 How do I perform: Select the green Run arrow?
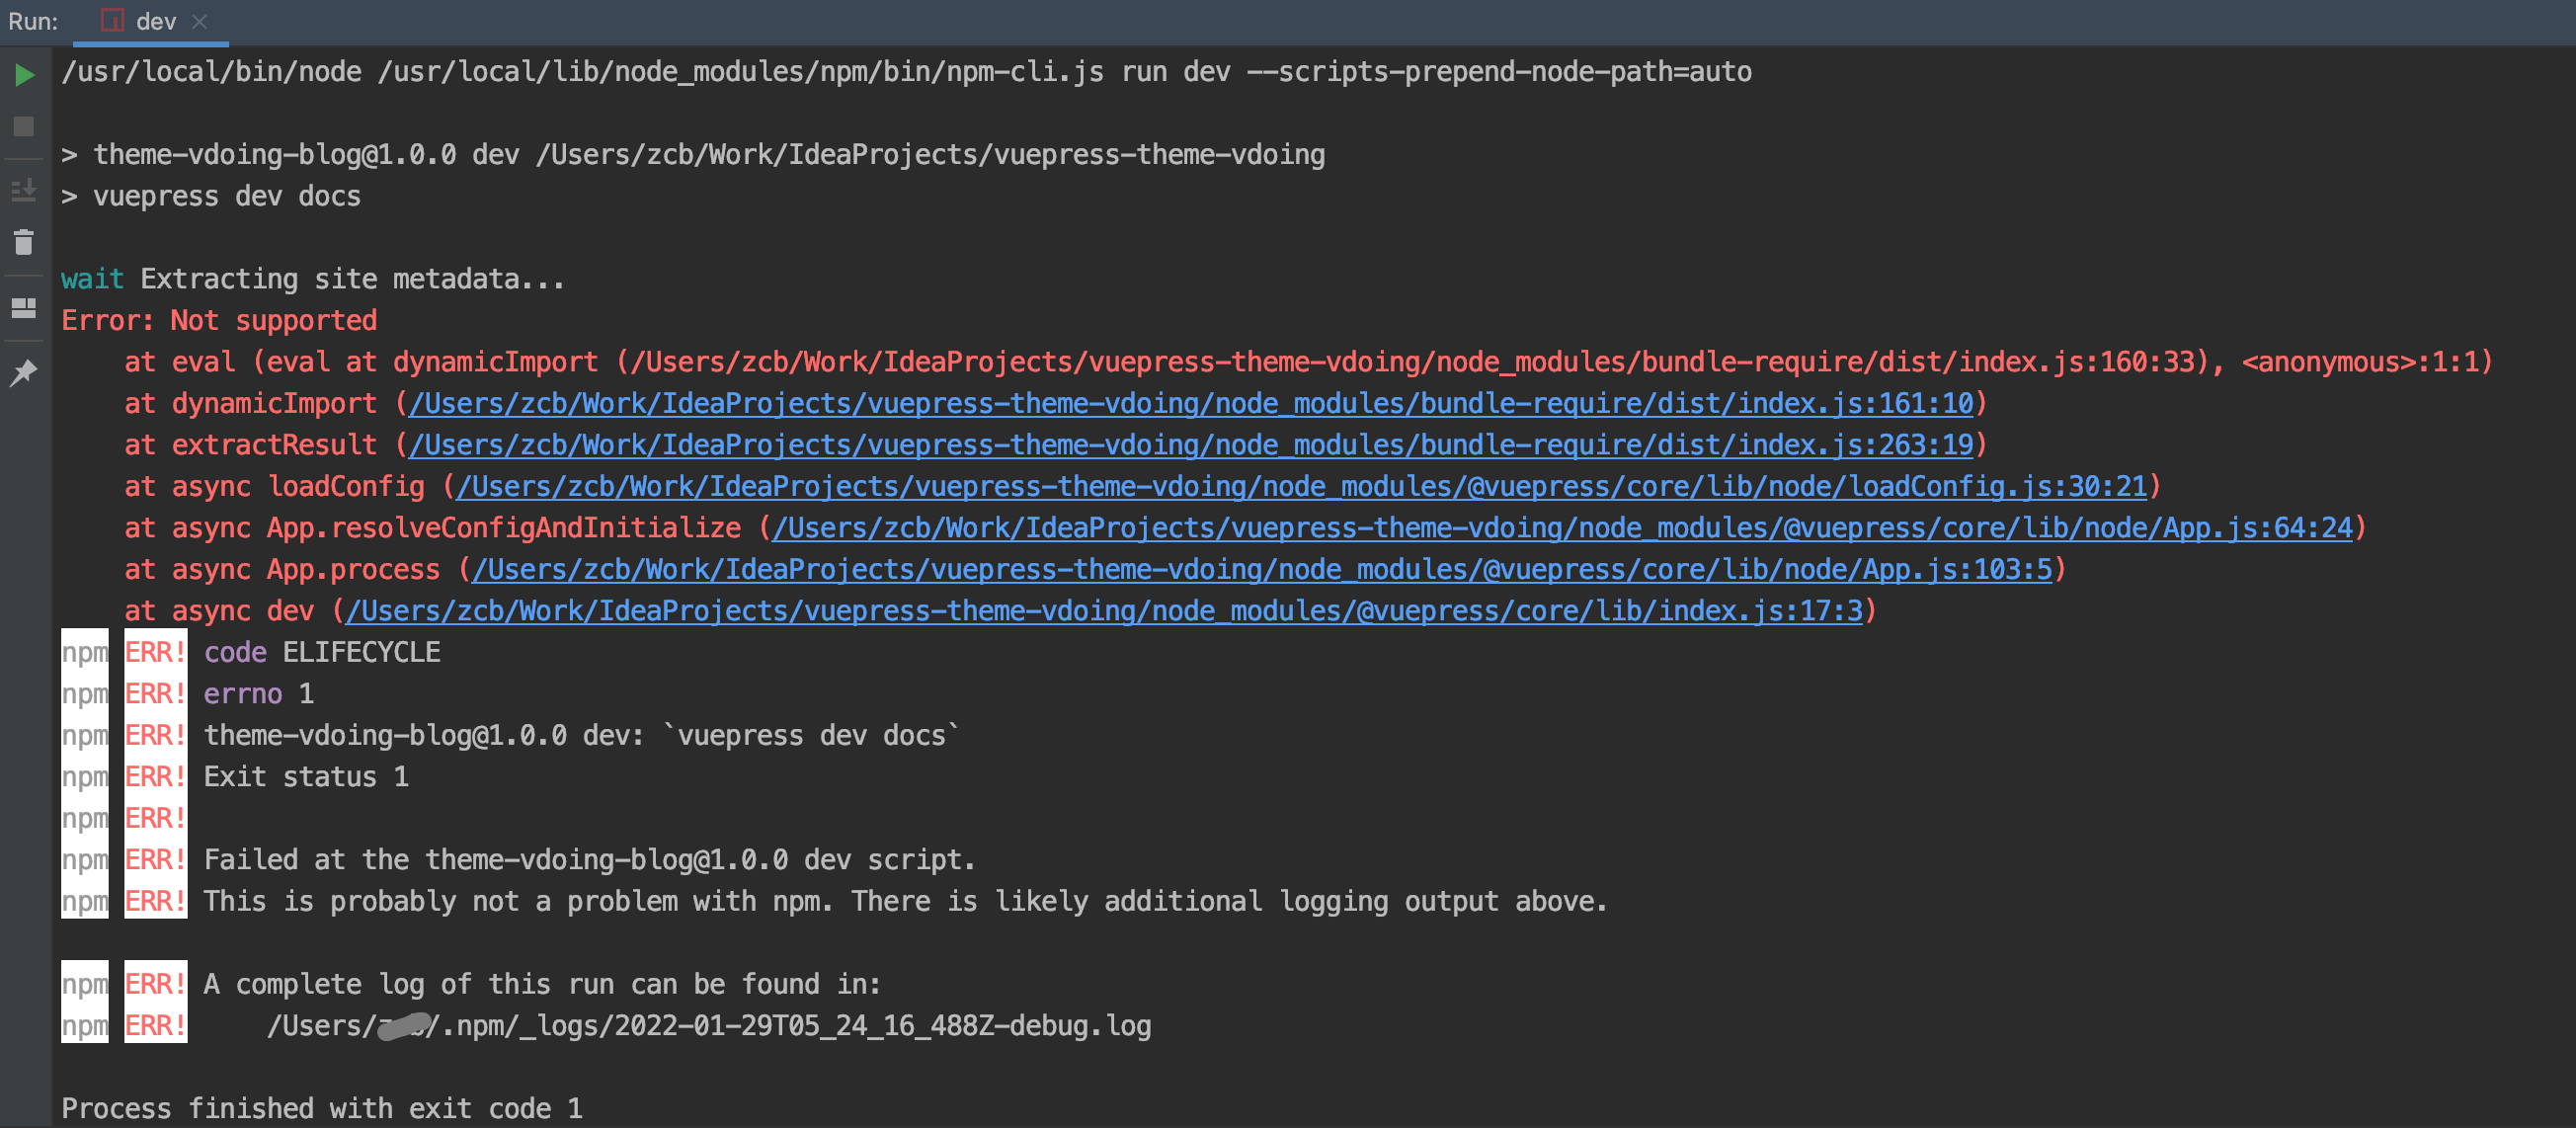pos(23,74)
